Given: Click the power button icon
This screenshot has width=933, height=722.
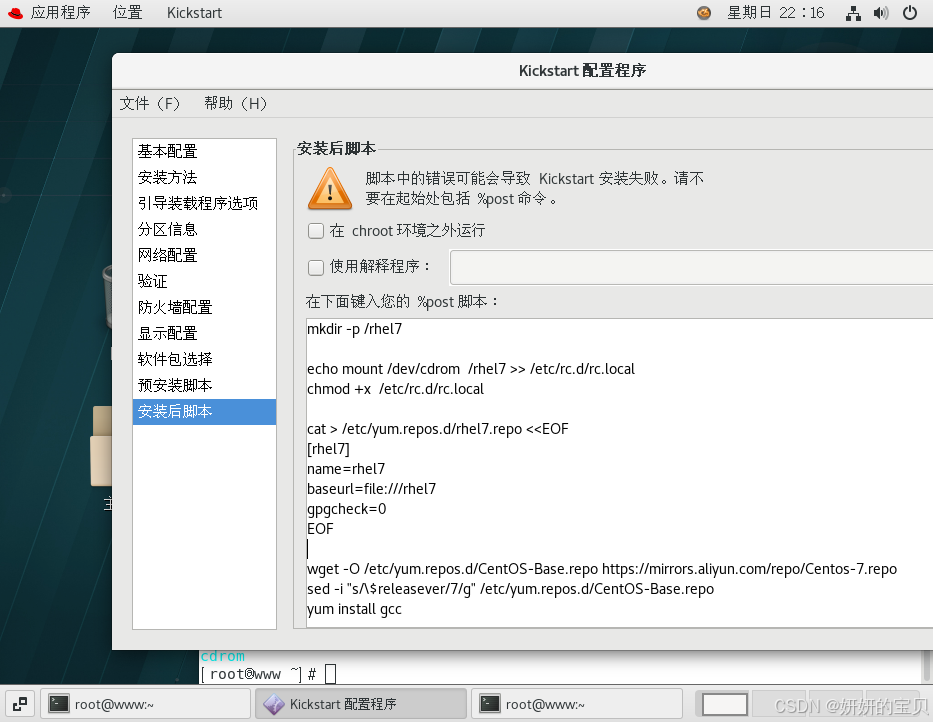Looking at the screenshot, I should (910, 12).
